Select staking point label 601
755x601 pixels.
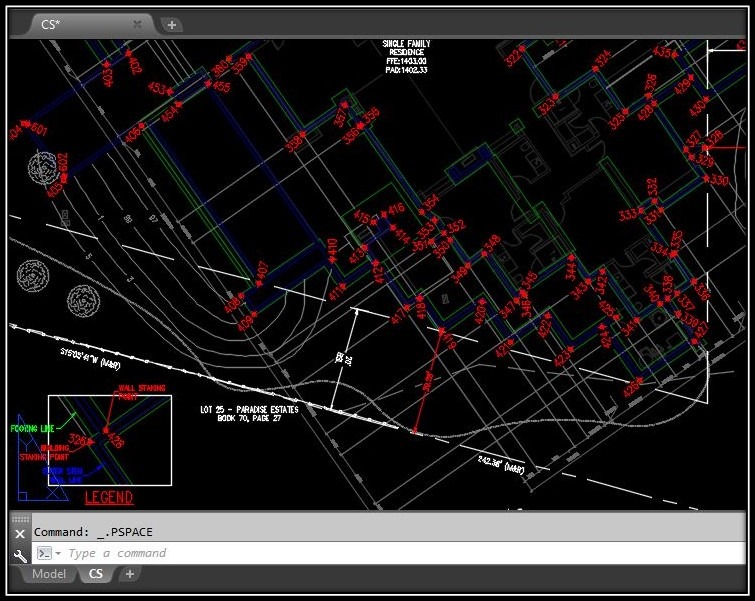[39, 129]
